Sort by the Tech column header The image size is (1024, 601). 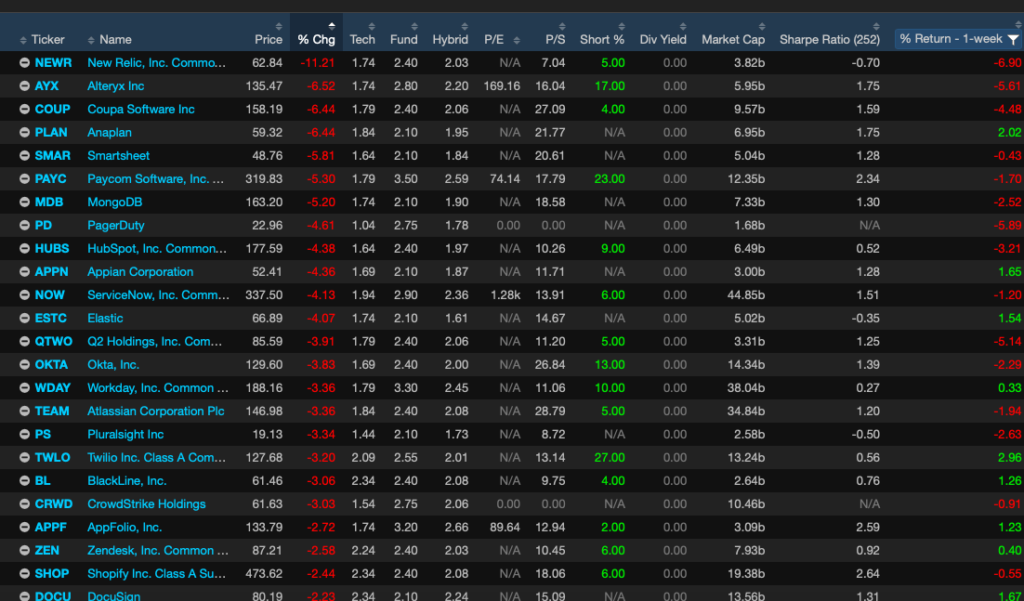click(362, 40)
